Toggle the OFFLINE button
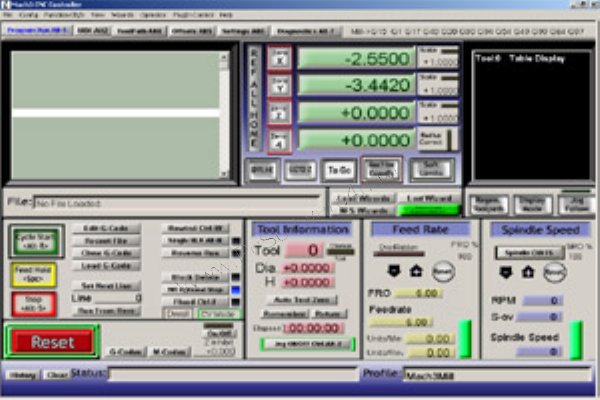This screenshot has width=600, height=400. [262, 170]
